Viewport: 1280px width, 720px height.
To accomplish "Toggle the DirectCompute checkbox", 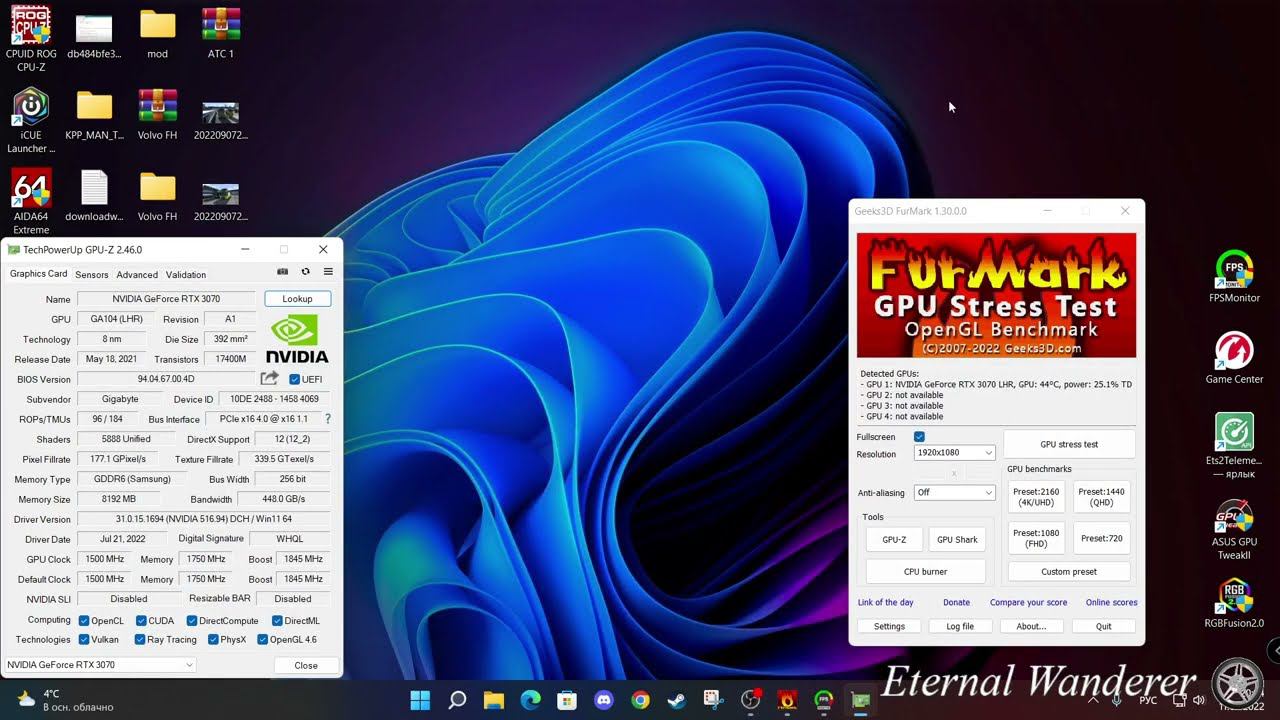I will coord(191,620).
